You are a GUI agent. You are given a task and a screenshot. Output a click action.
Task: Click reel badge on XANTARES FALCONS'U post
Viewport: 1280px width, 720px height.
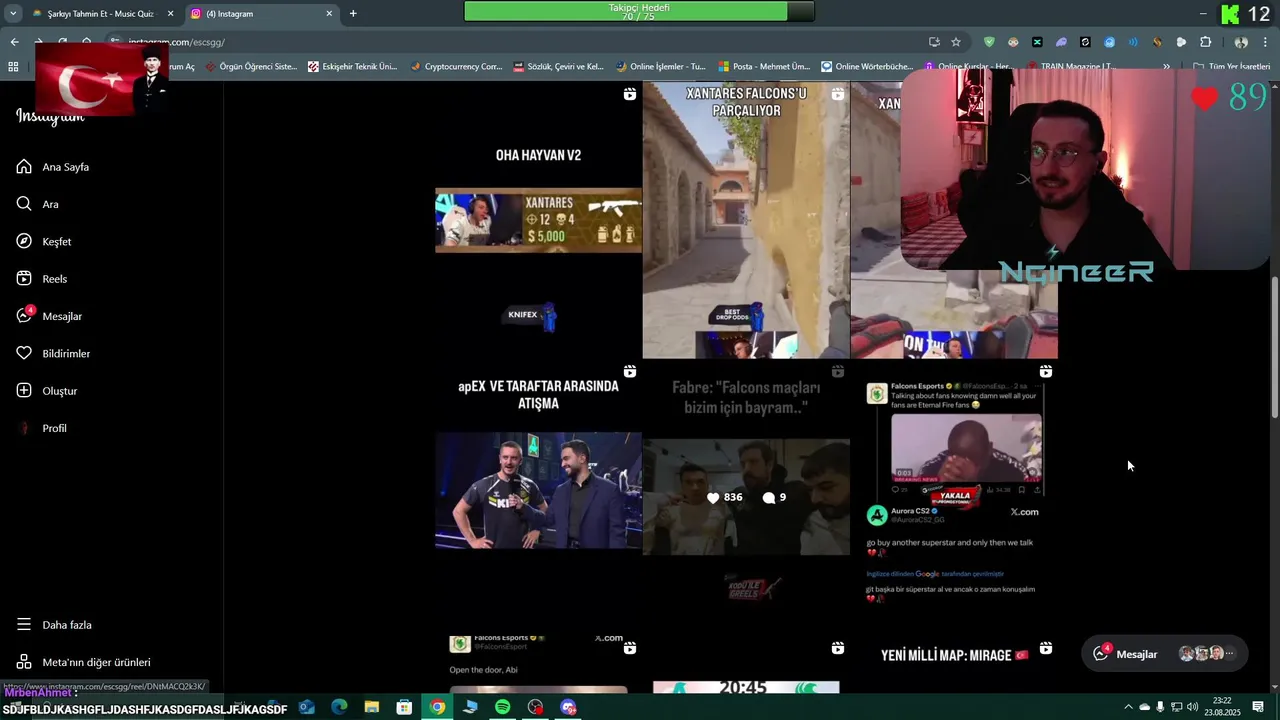[x=837, y=94]
